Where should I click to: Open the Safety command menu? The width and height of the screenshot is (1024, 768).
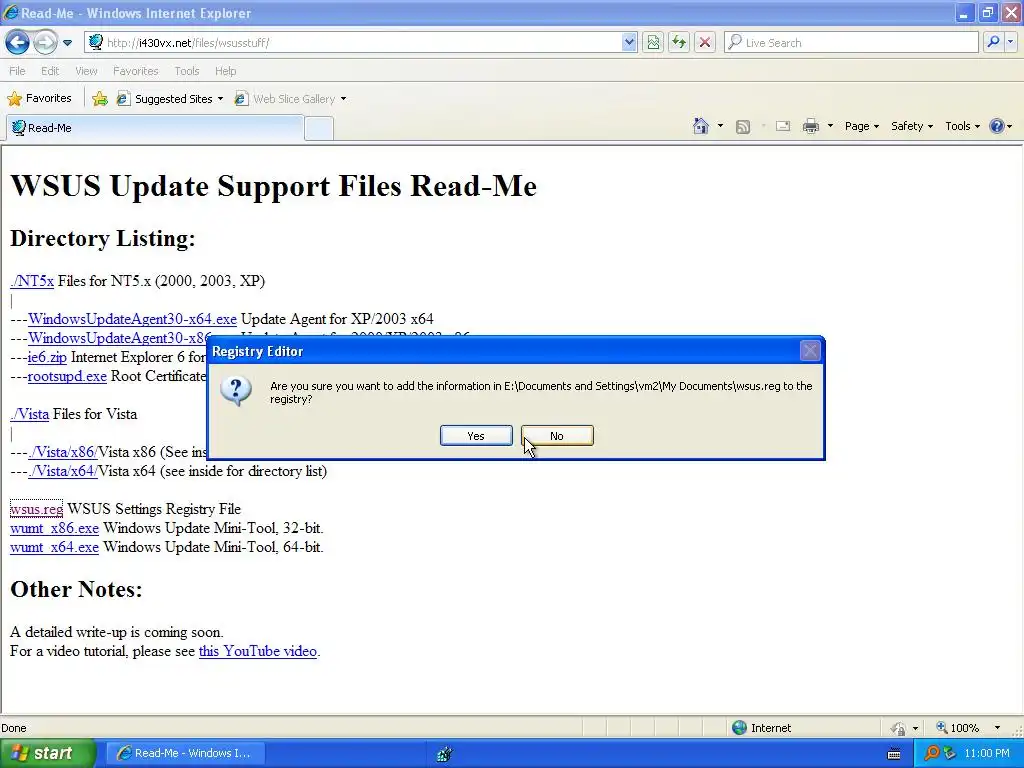tap(912, 126)
